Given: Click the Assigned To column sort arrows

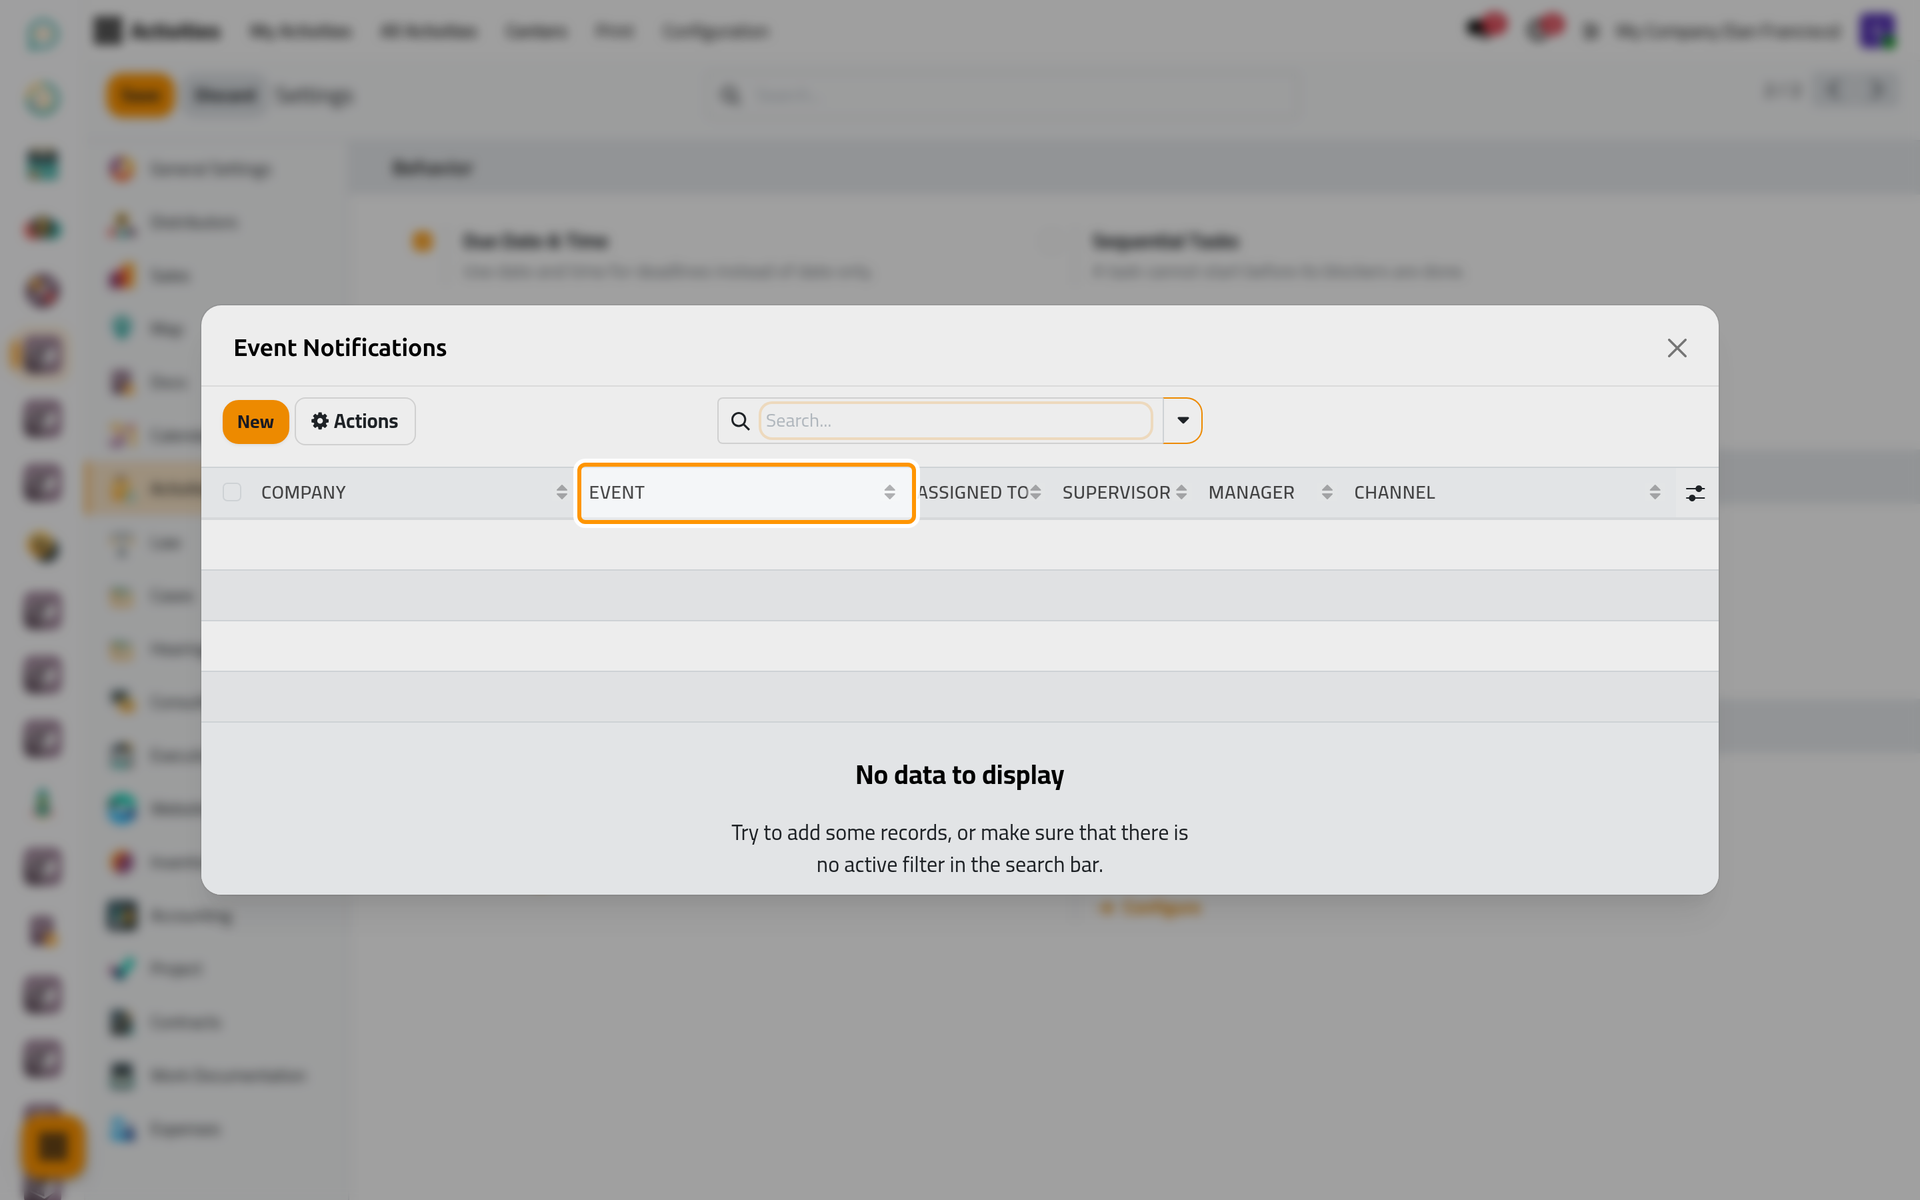Looking at the screenshot, I should [1035, 492].
